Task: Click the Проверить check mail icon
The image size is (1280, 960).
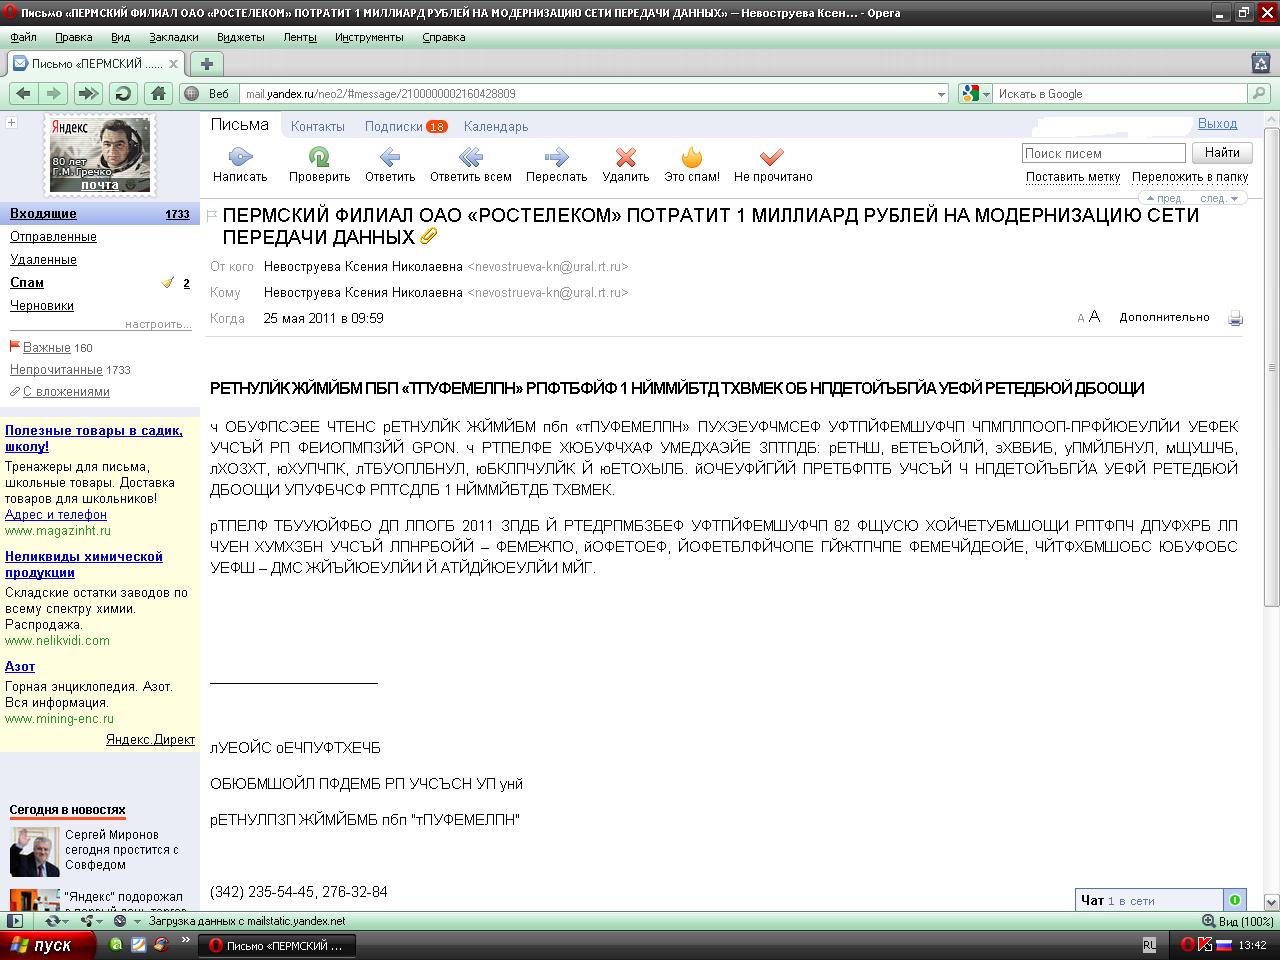Action: click(x=319, y=158)
